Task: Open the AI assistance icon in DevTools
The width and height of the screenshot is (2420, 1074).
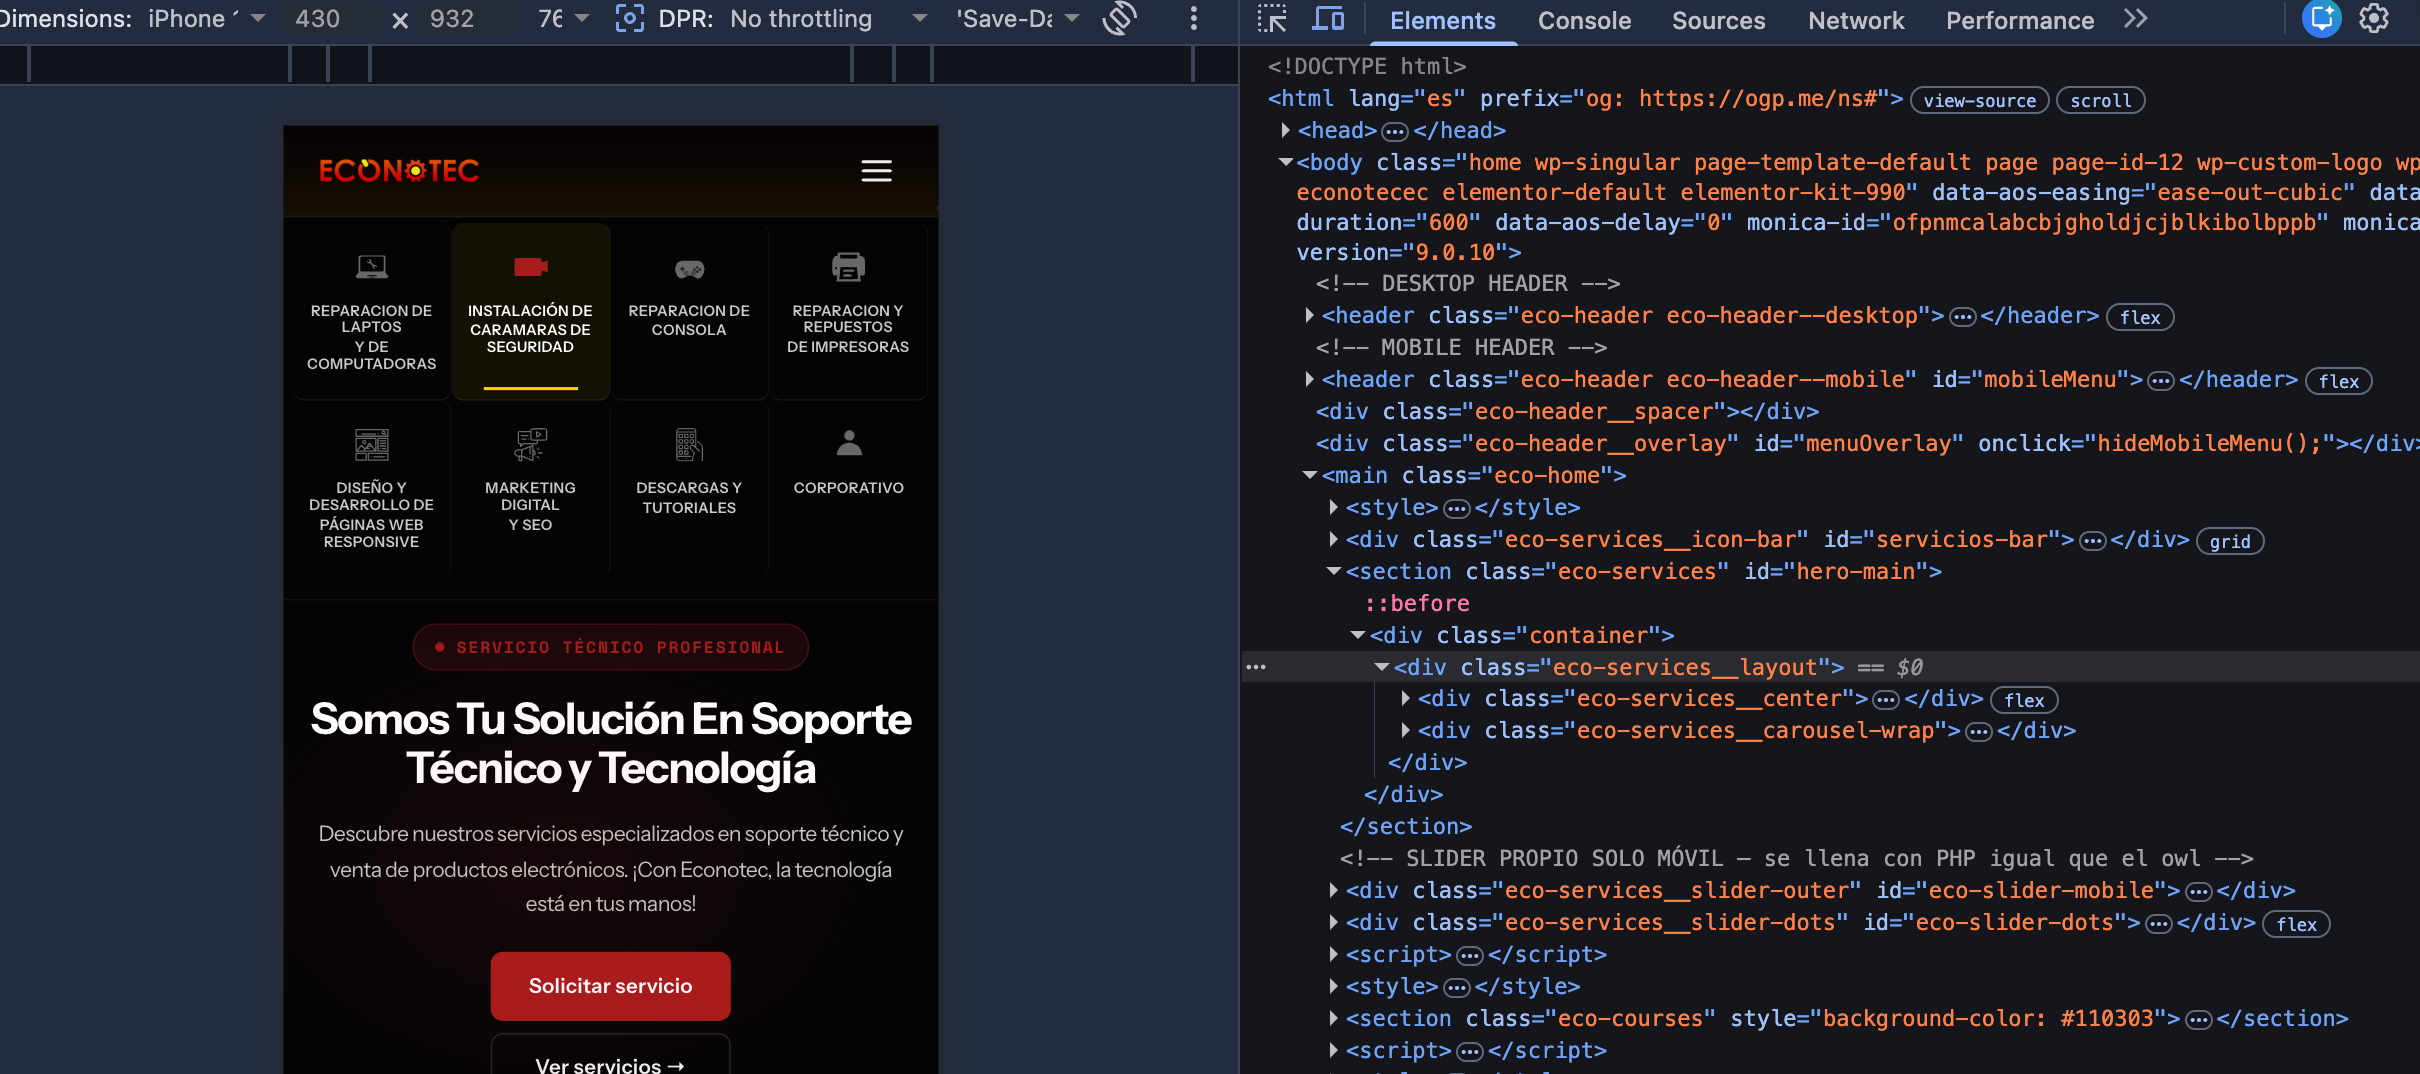Action: click(x=2322, y=19)
